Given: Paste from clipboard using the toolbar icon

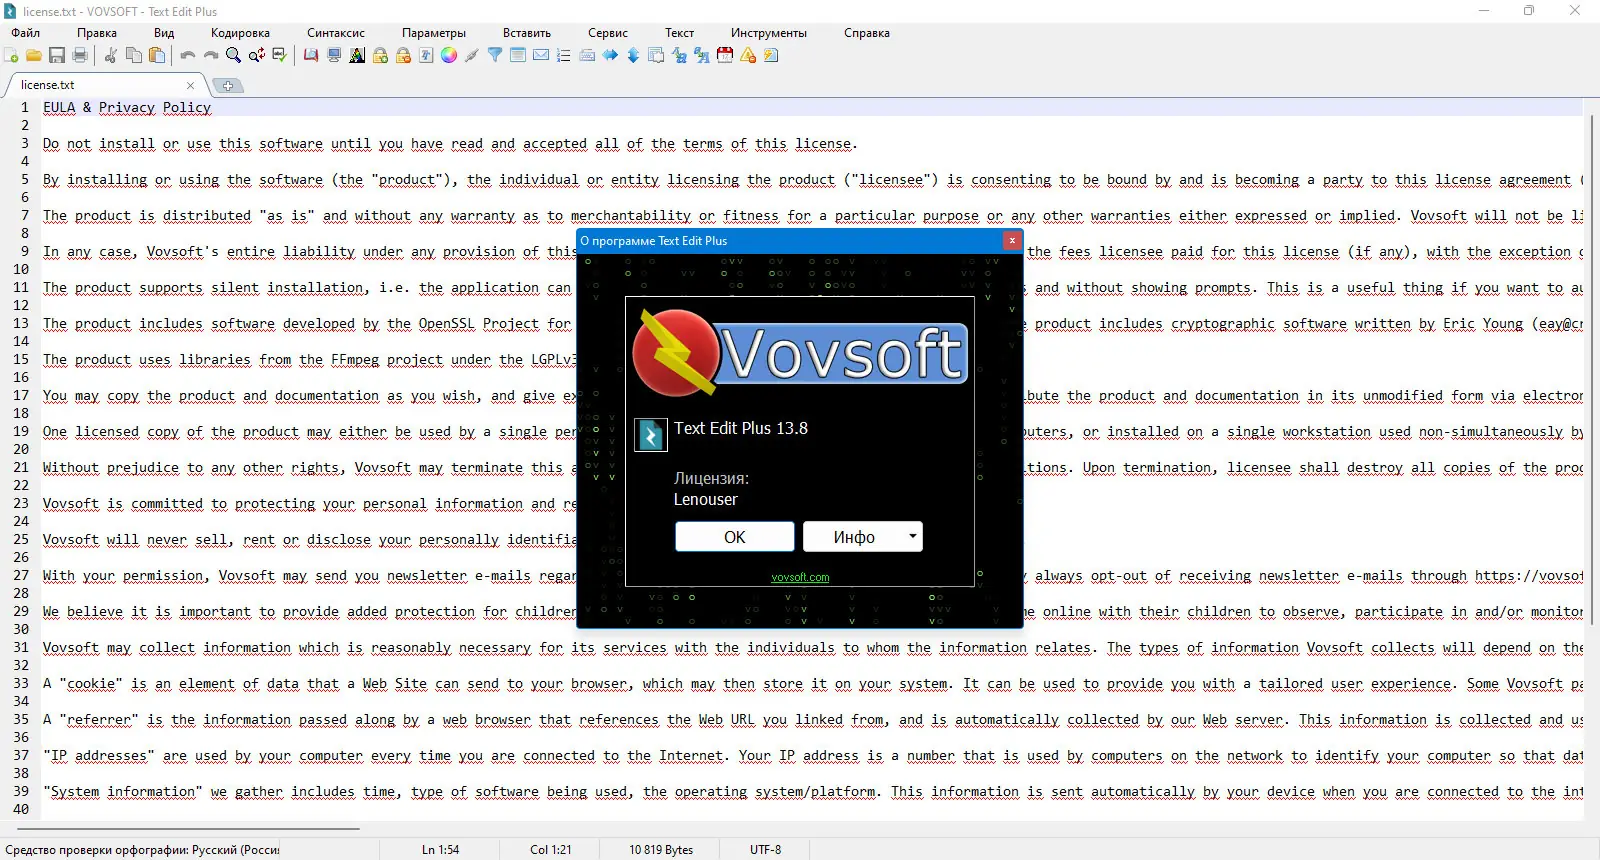Looking at the screenshot, I should [x=157, y=56].
